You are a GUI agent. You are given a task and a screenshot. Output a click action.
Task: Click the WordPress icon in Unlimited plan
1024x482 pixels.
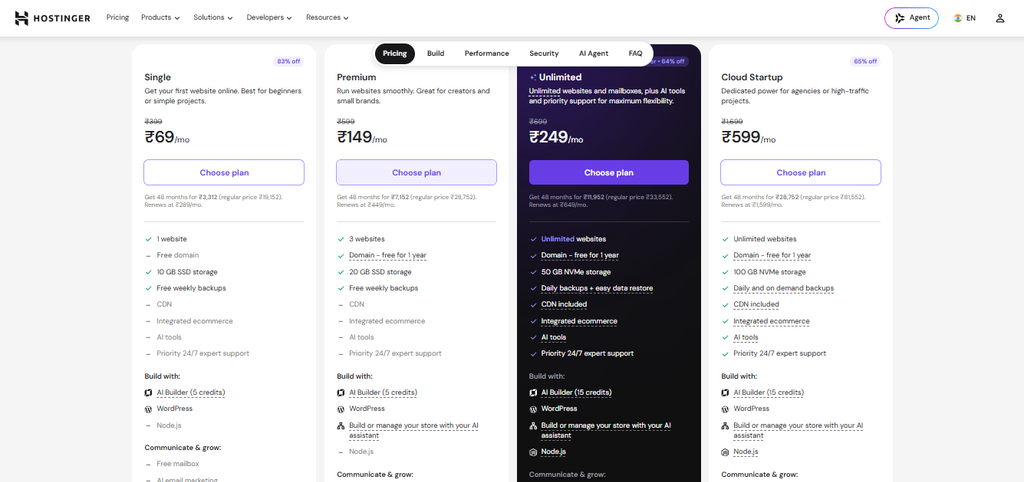click(533, 409)
